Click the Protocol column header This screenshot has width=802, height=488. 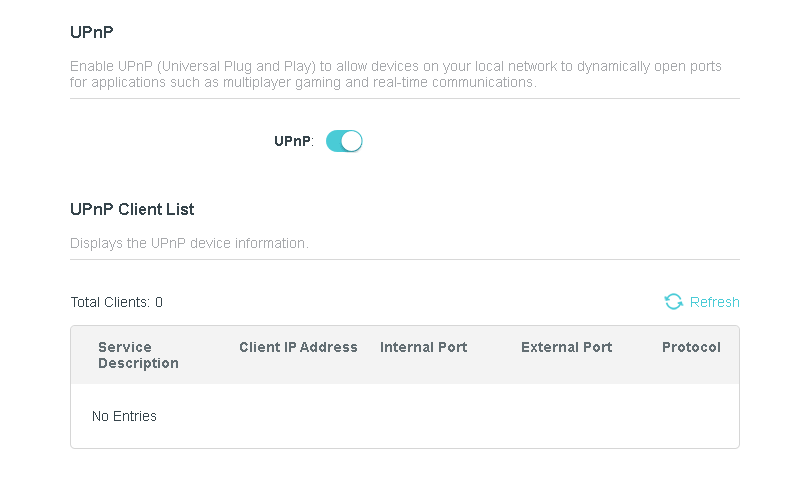click(691, 347)
